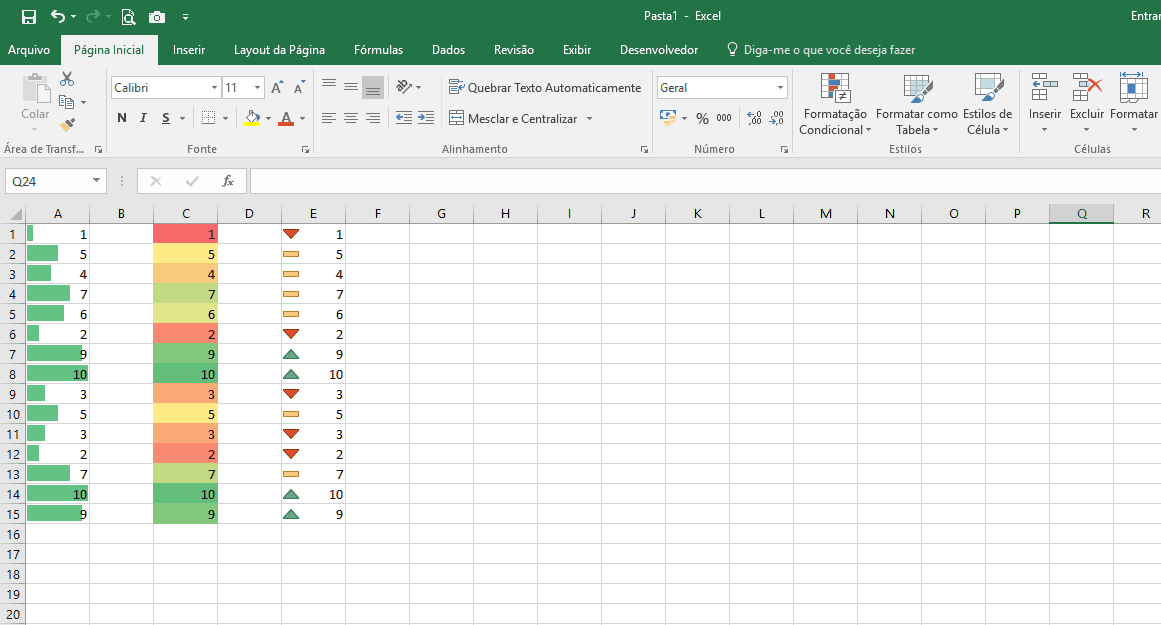This screenshot has height=625, width=1161.
Task: Toggle Italic (I) formatting
Action: 143,118
